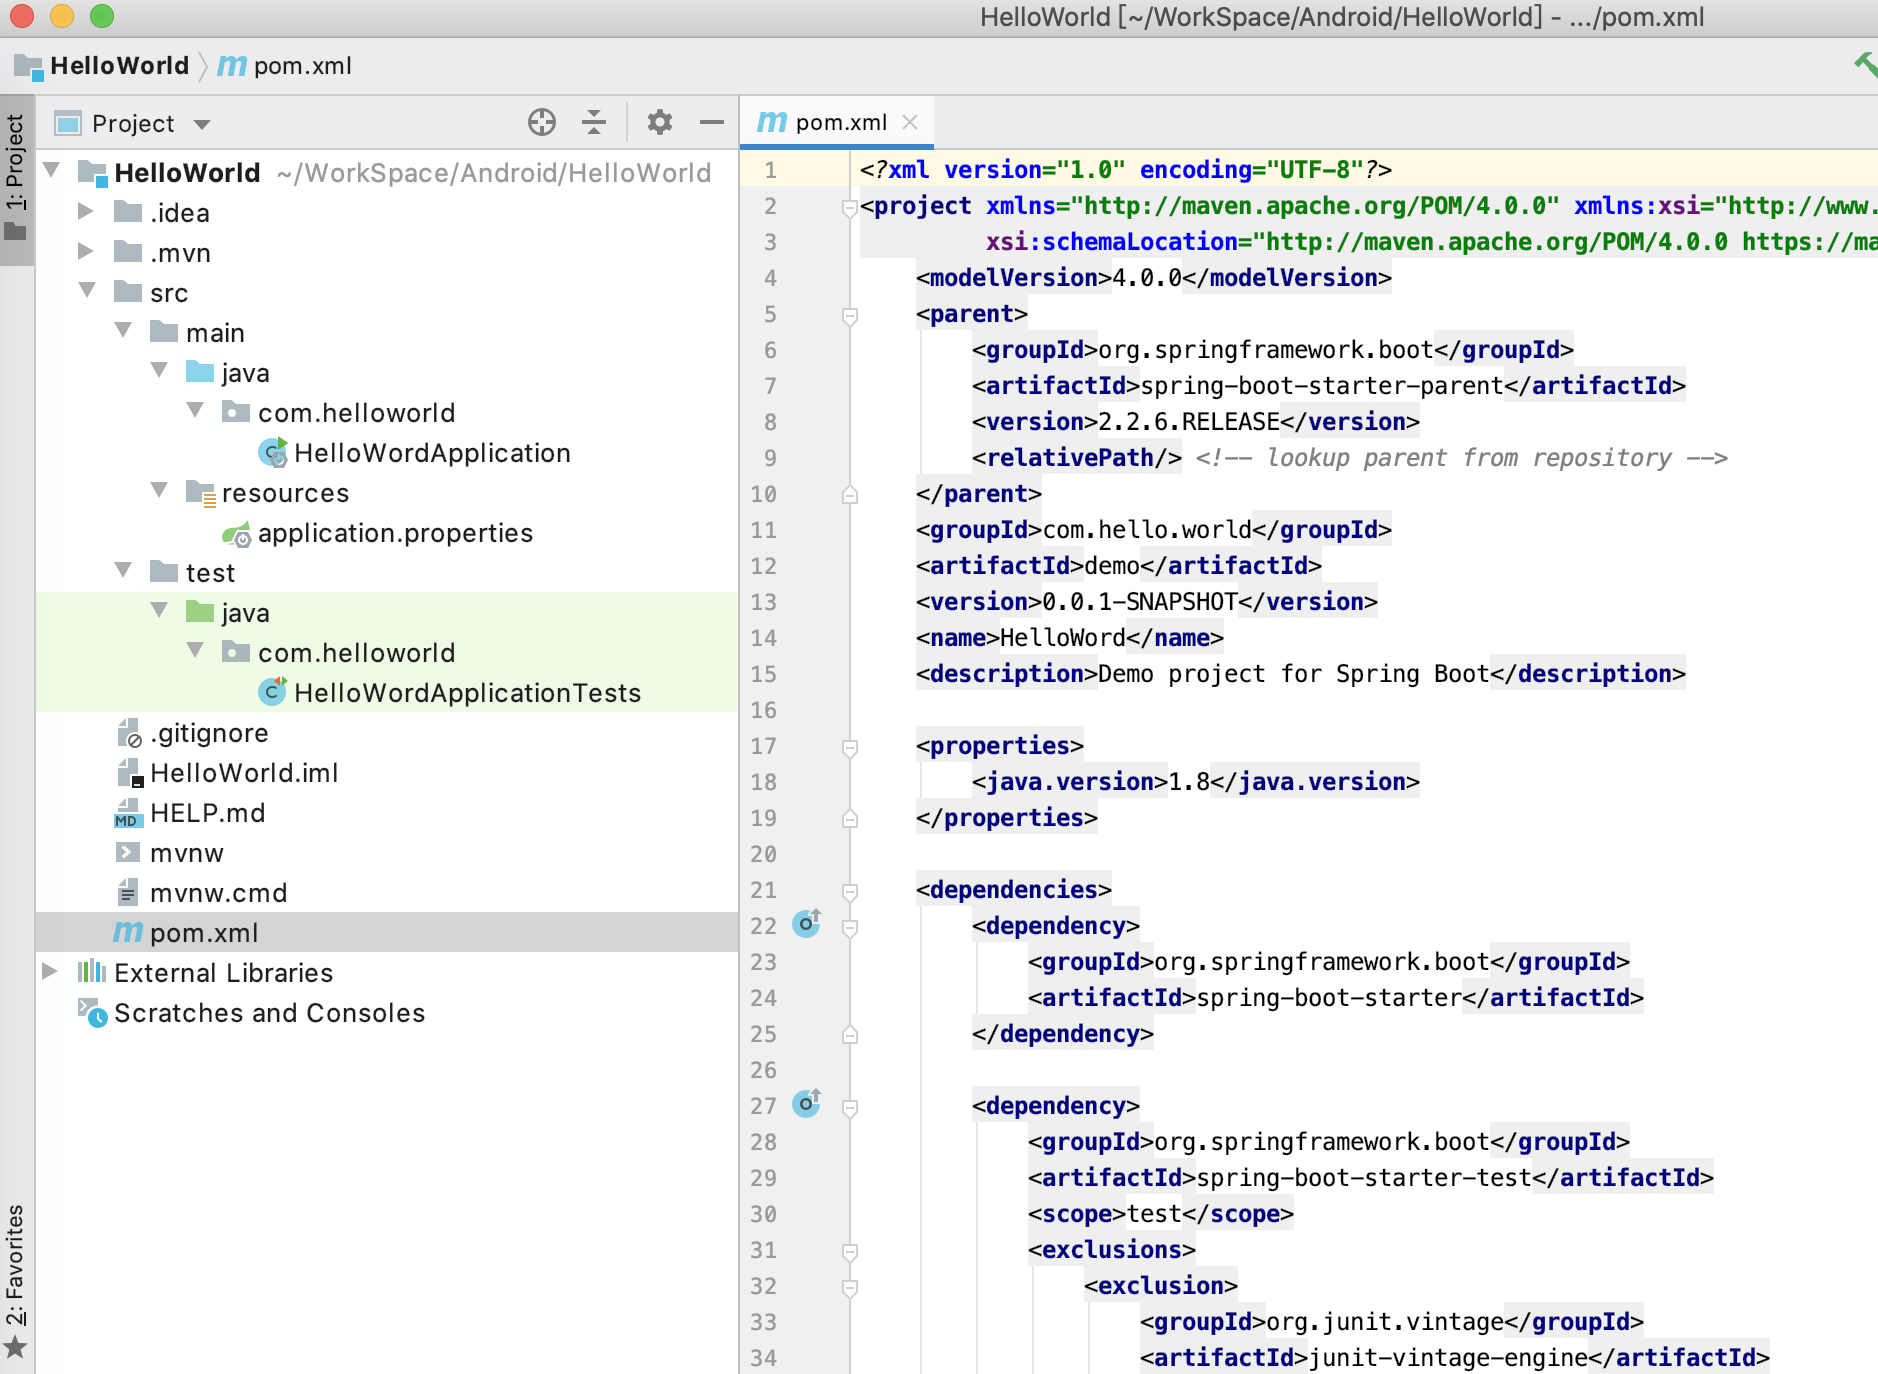This screenshot has width=1878, height=1374.
Task: Open Project panel settings gear
Action: (x=659, y=122)
